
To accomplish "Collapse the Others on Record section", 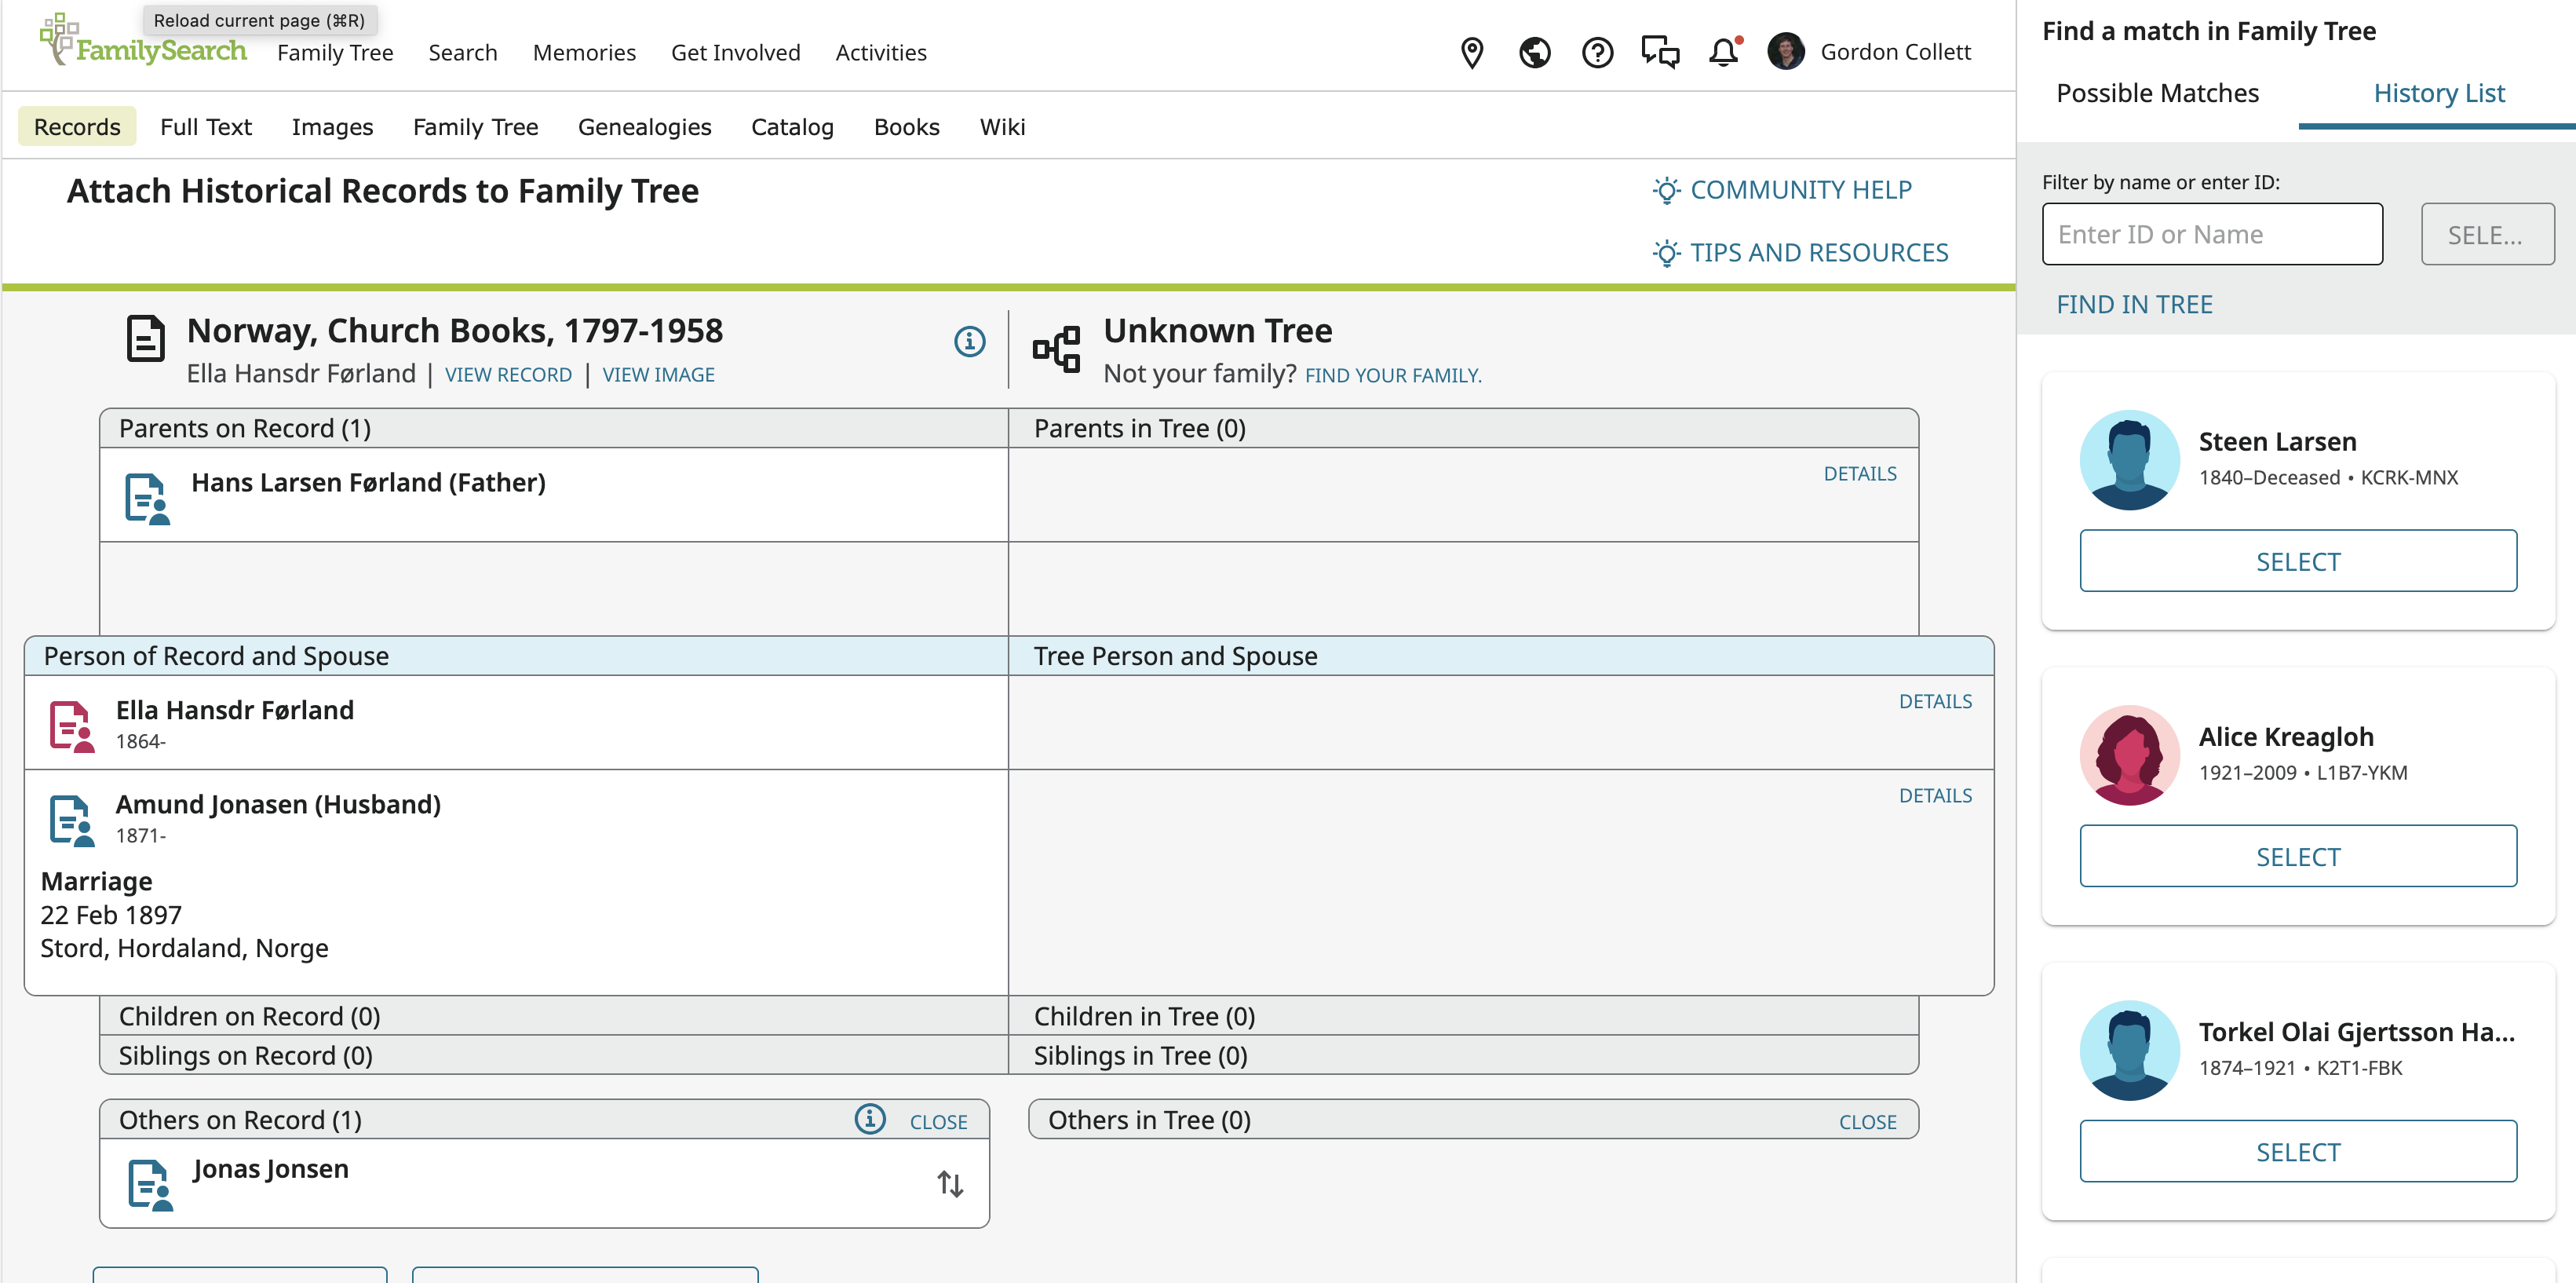I will [938, 1122].
